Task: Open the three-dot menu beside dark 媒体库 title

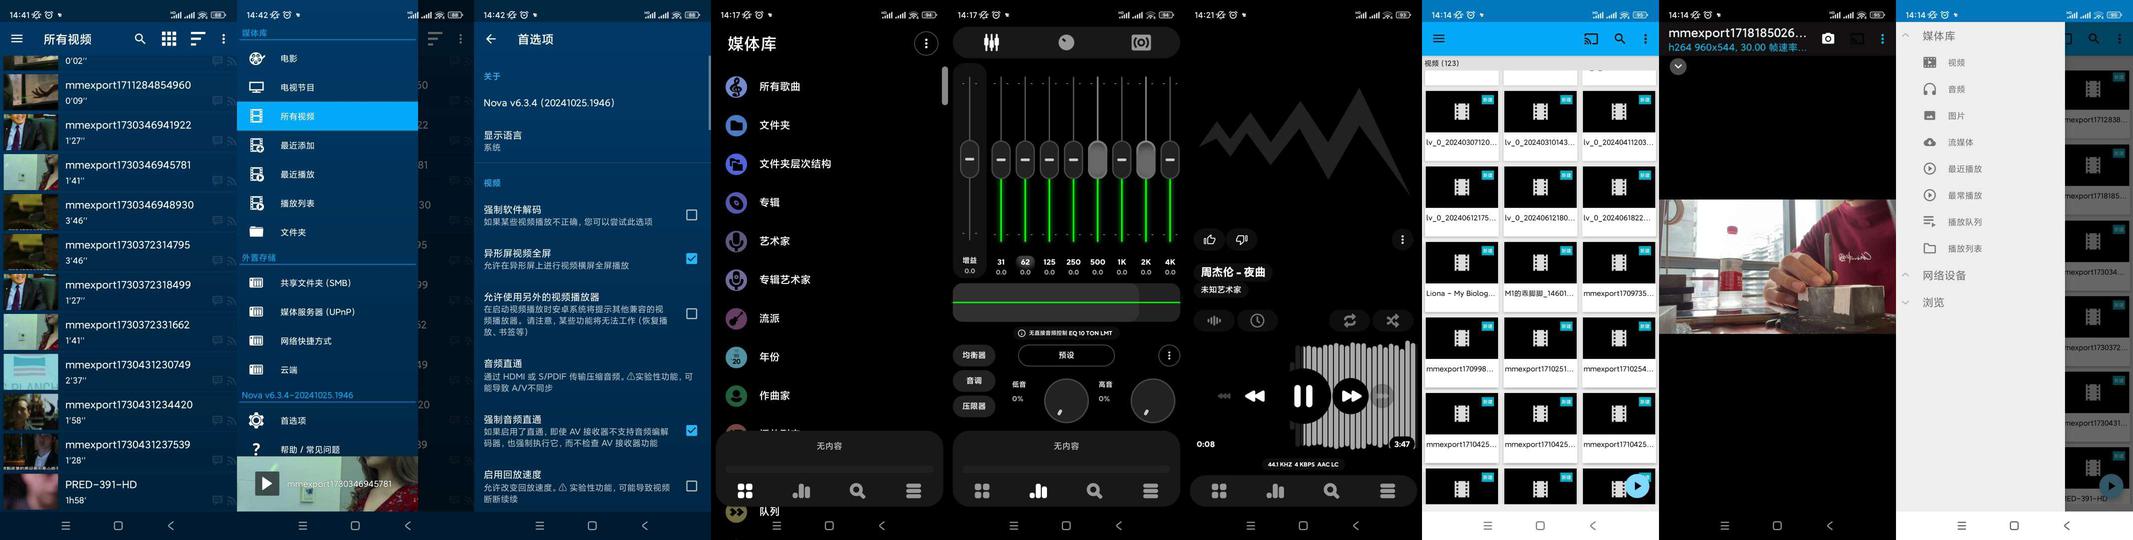Action: point(926,43)
